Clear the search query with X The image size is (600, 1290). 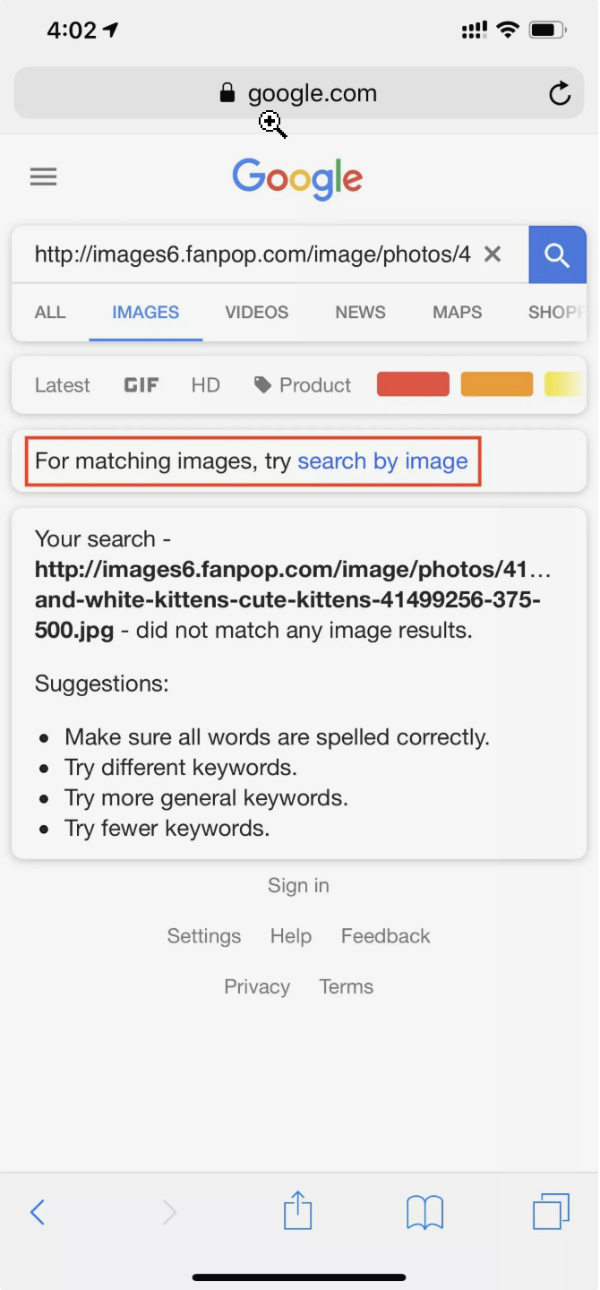tap(492, 254)
